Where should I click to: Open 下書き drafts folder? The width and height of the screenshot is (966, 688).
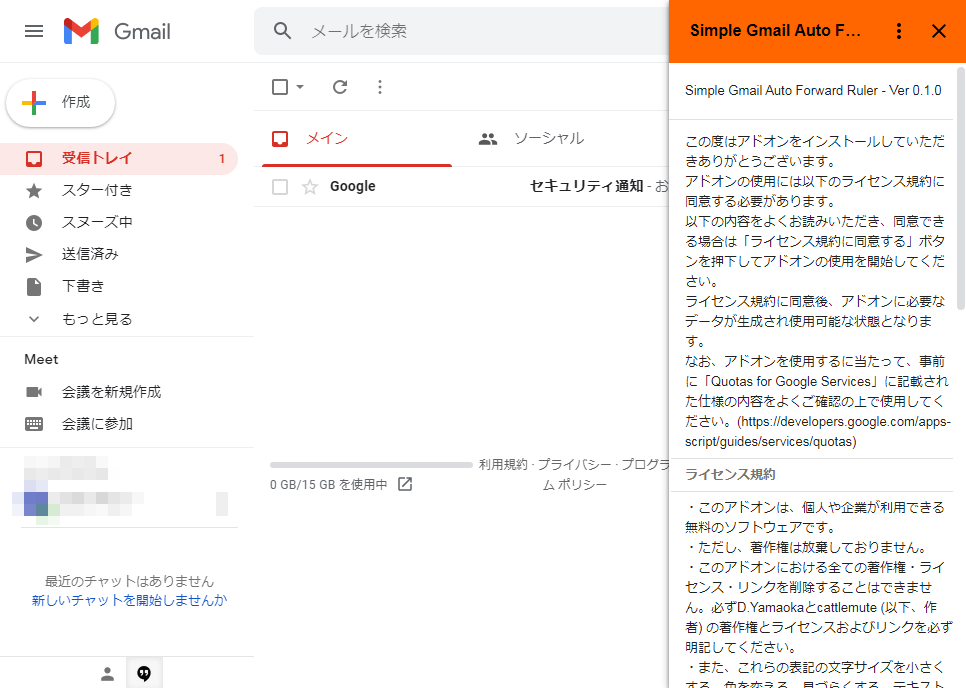(119, 286)
